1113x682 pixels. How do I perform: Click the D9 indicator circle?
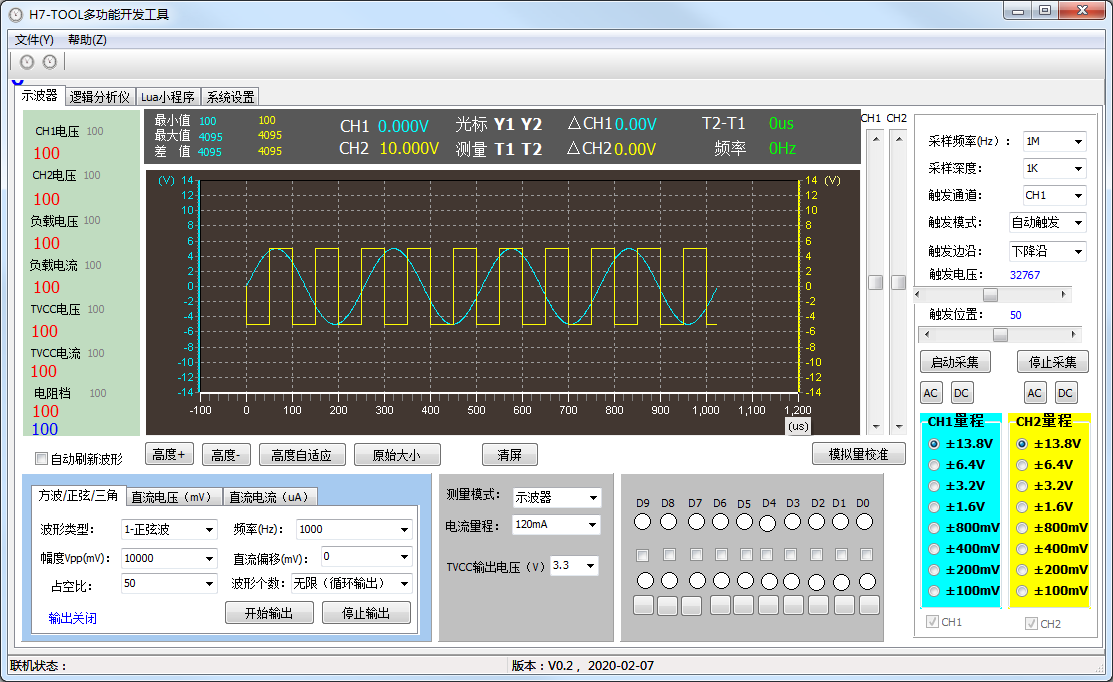pyautogui.click(x=642, y=522)
